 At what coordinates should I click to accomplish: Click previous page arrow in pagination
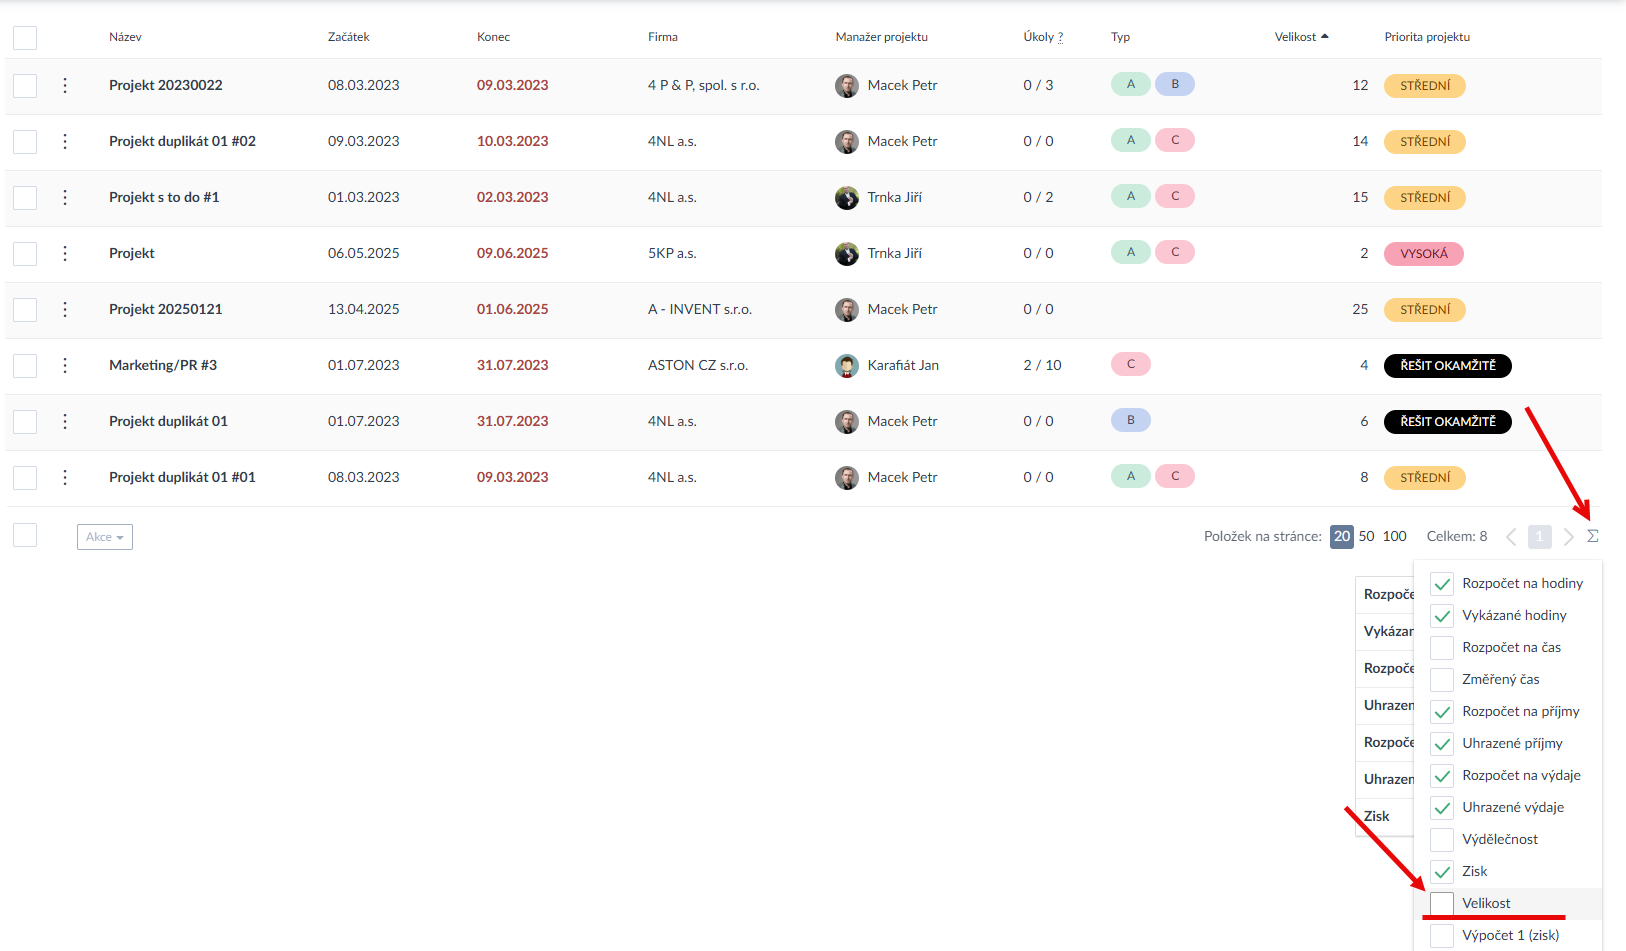click(1511, 537)
